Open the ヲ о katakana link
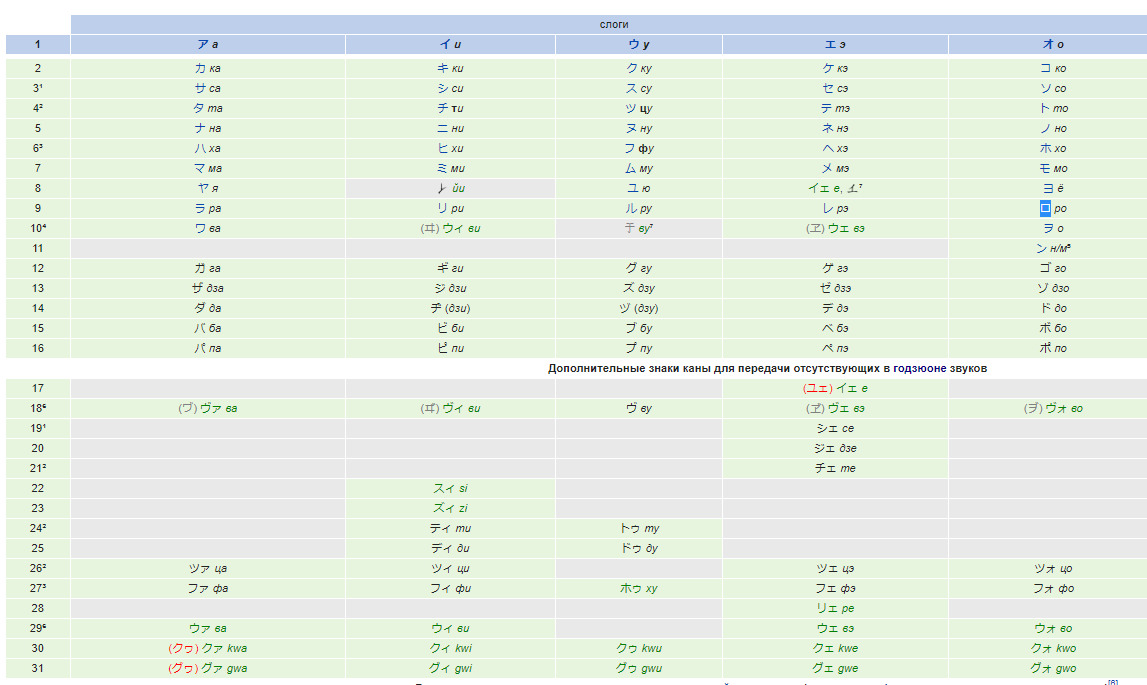 click(x=1046, y=228)
